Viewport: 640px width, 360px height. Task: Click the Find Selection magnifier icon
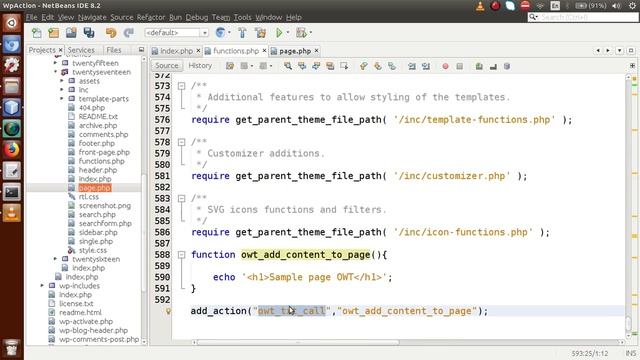click(x=288, y=66)
